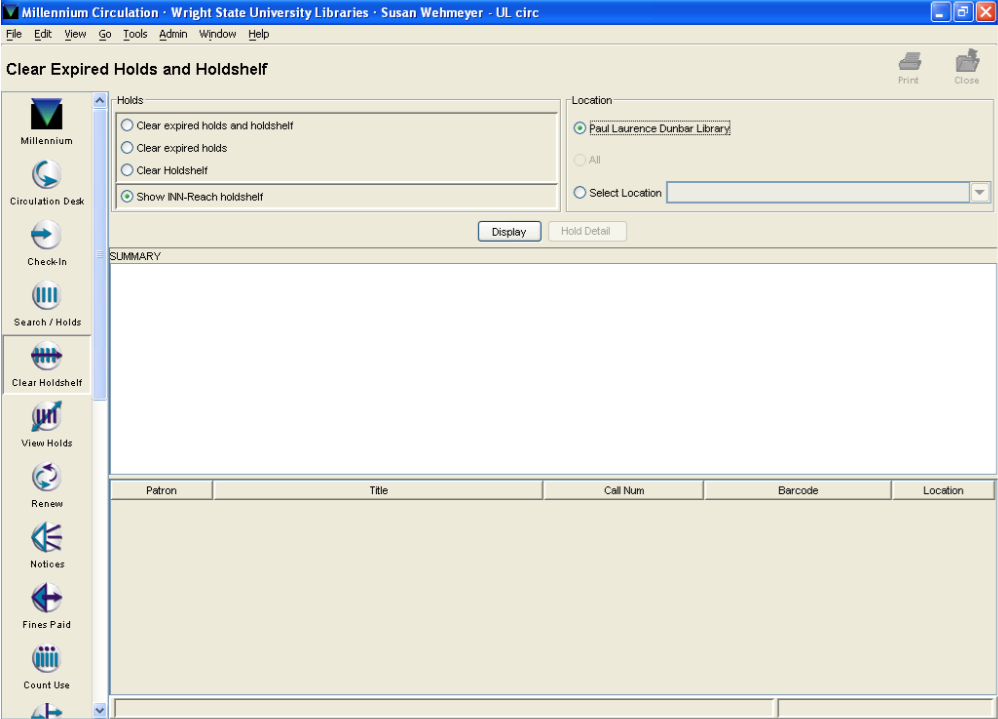Click the Hold Detail button
This screenshot has width=998, height=719.
(x=587, y=231)
